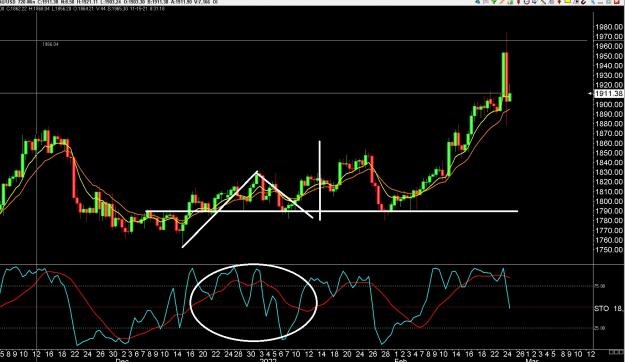Select the 1860.00 price axis label
The width and height of the screenshot is (625, 362).
[x=609, y=143]
